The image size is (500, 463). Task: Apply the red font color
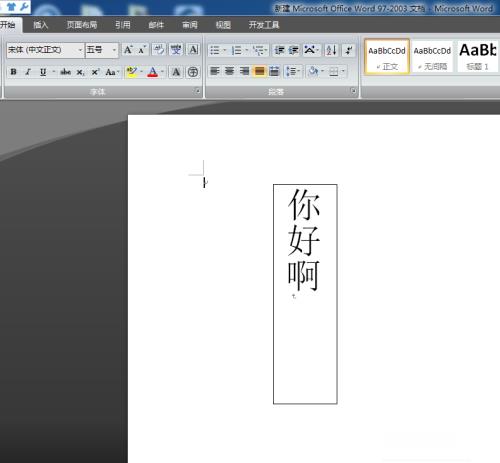coord(153,72)
